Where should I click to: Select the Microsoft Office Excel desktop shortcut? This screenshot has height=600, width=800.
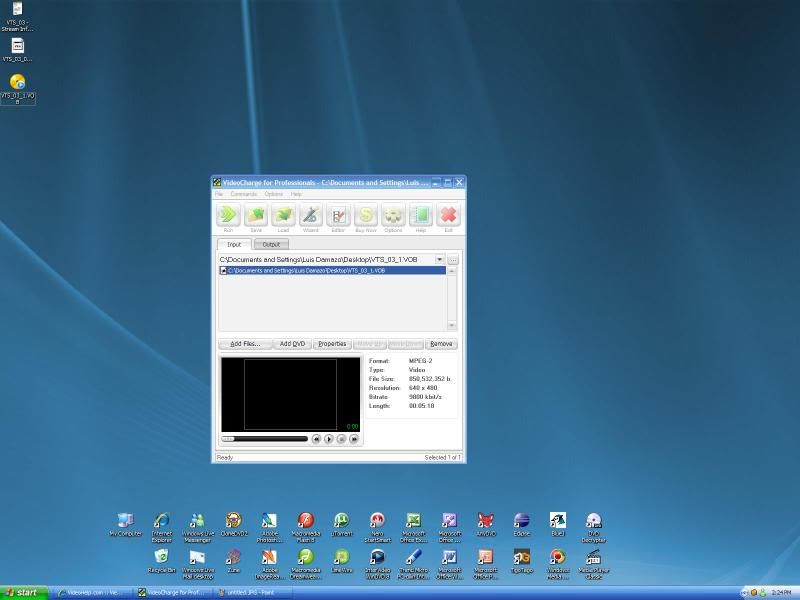(x=413, y=528)
